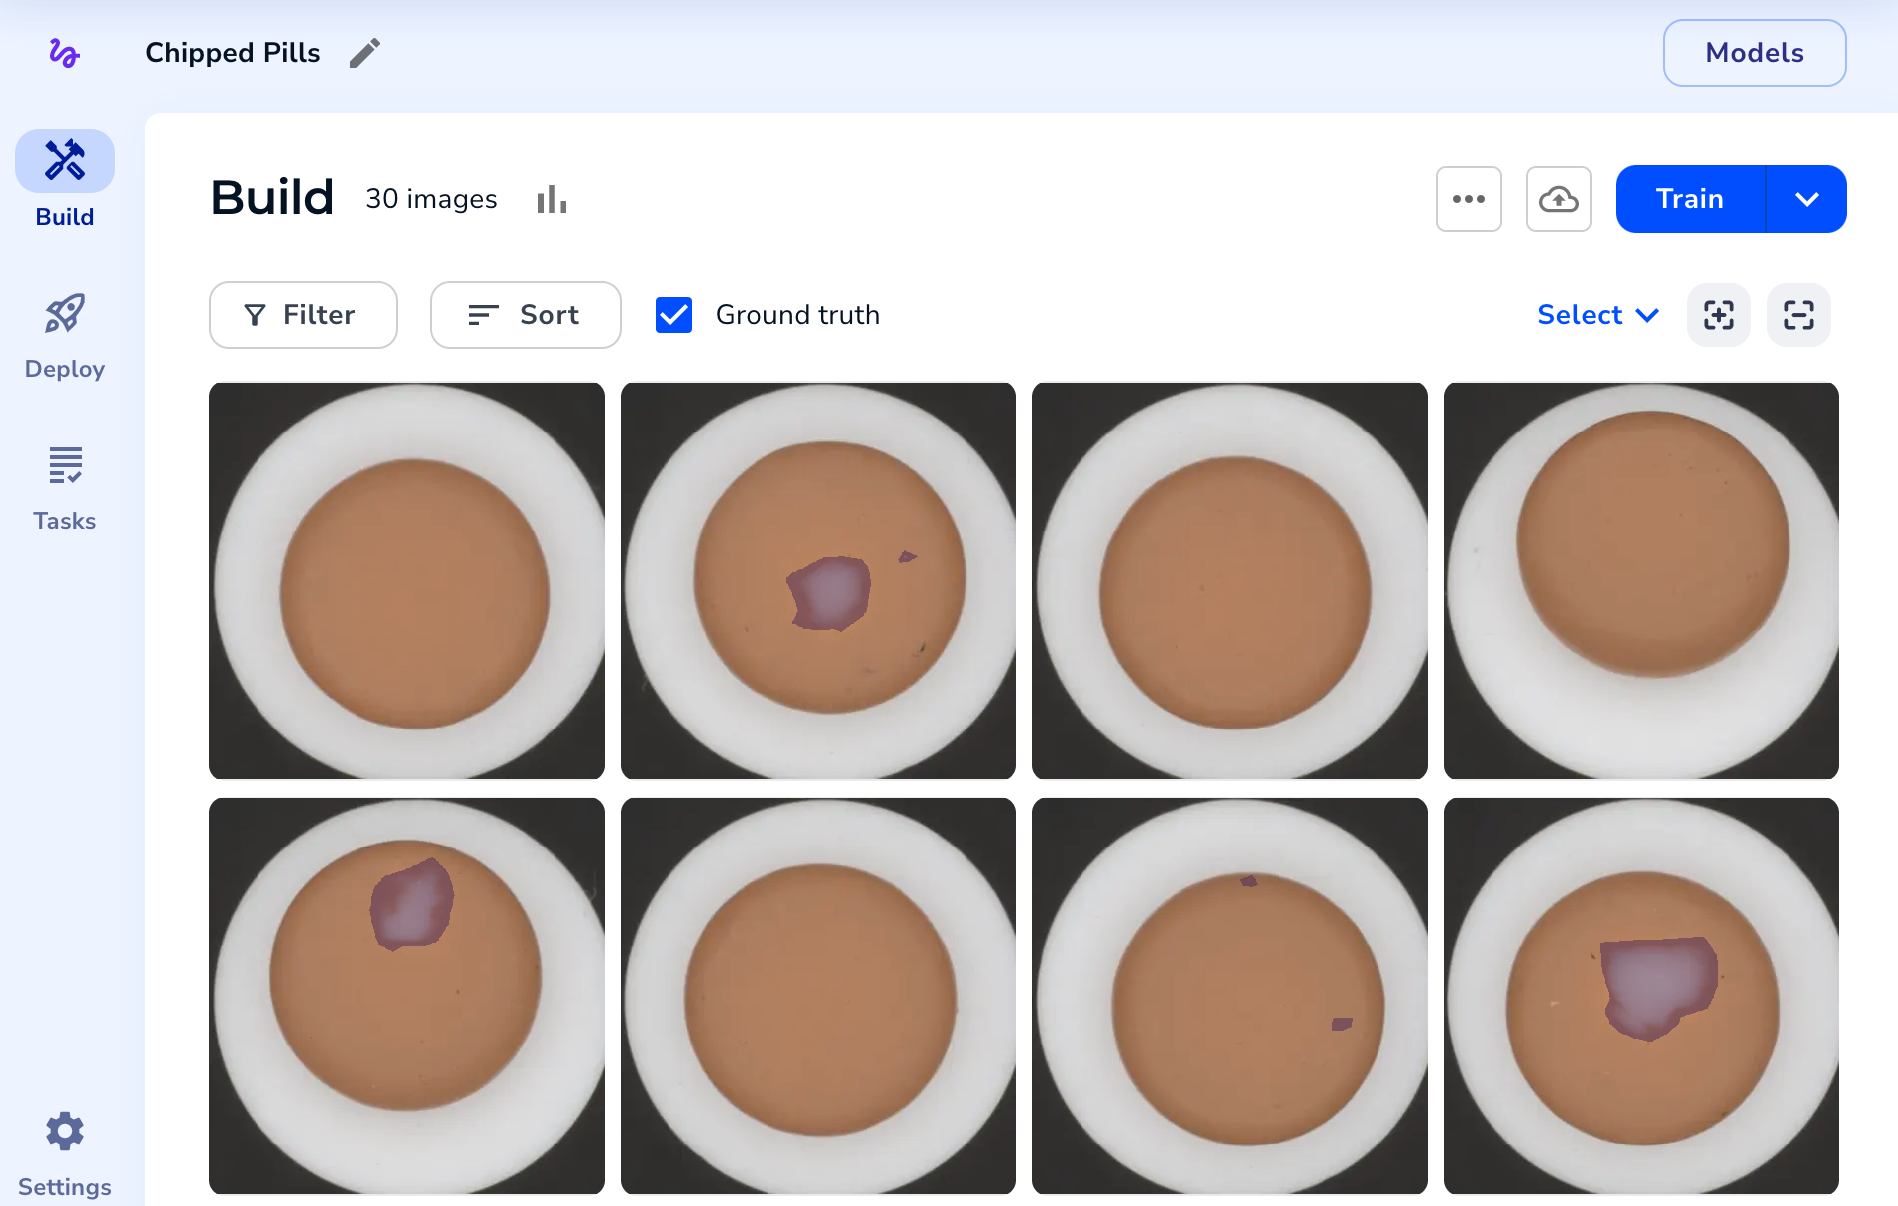Start training with Train button
The height and width of the screenshot is (1206, 1898).
click(x=1690, y=199)
